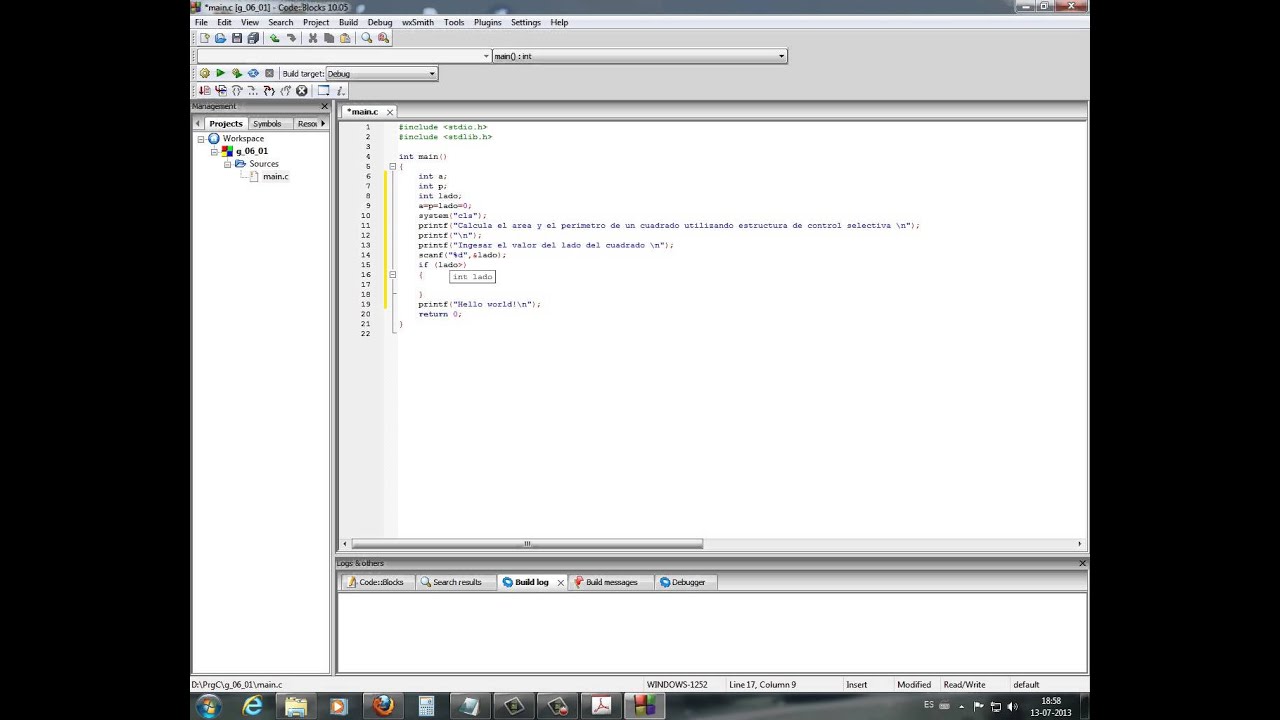Image resolution: width=1280 pixels, height=720 pixels.
Task: Click the scrollbar right arrow in the editor
Action: point(1079,544)
